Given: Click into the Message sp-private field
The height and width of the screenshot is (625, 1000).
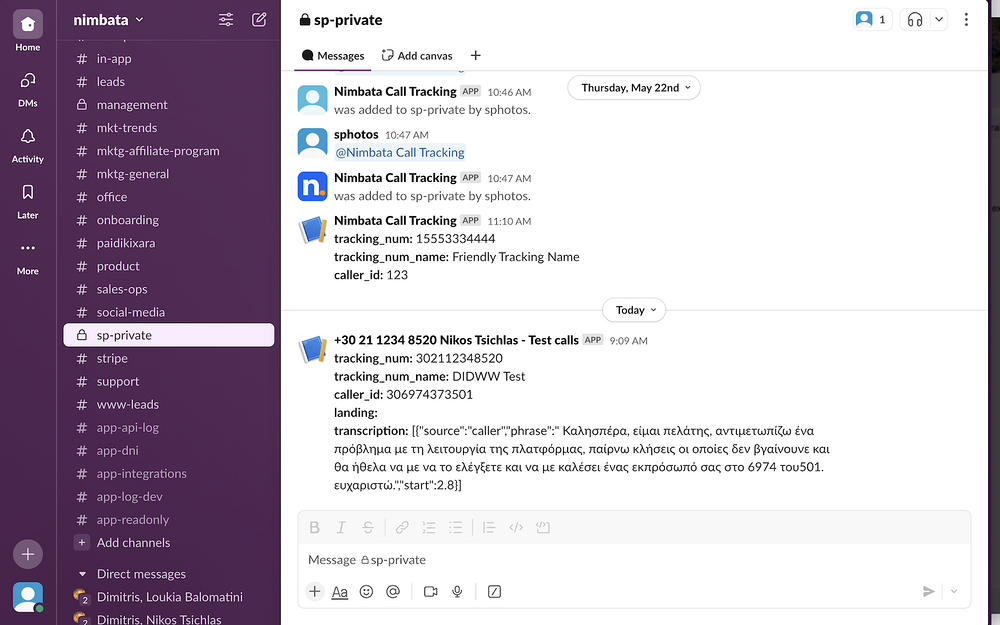Looking at the screenshot, I should 634,560.
